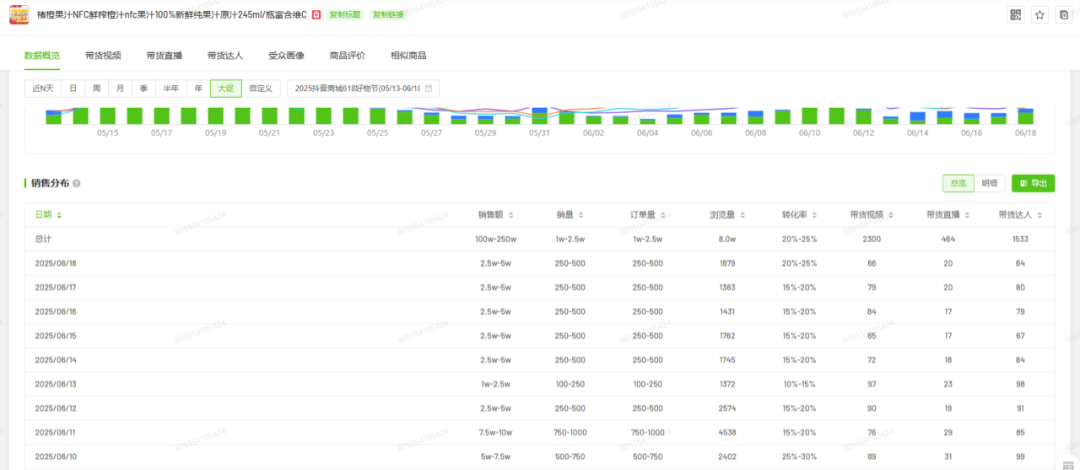The height and width of the screenshot is (470, 1080).
Task: Sort by 带货视频 column arrows
Action: point(891,215)
